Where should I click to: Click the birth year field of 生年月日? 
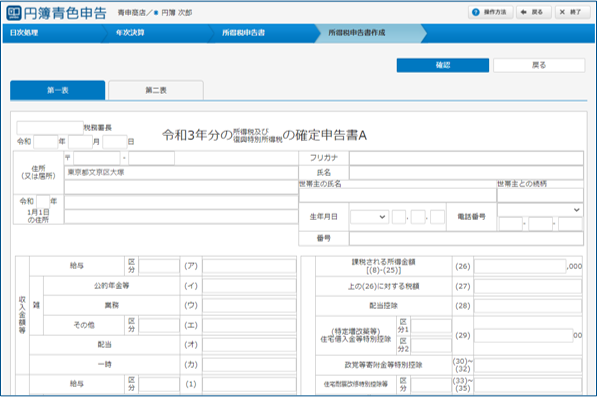pos(399,217)
